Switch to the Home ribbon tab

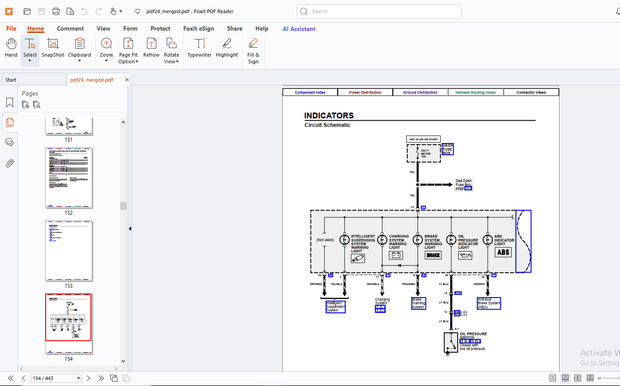coord(36,28)
